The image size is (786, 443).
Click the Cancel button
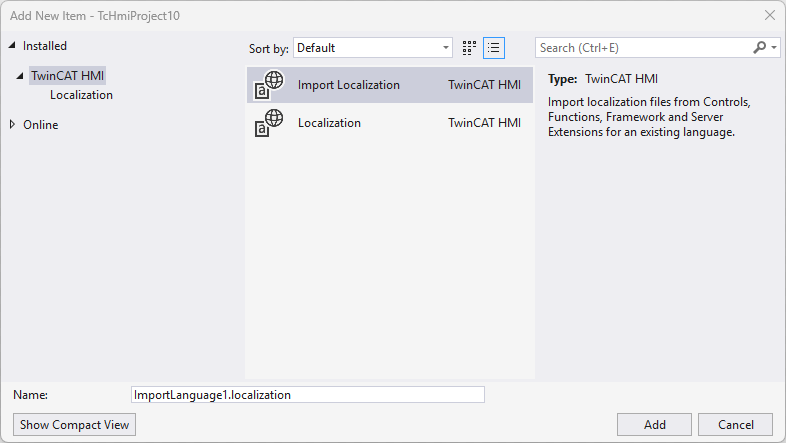pos(735,424)
